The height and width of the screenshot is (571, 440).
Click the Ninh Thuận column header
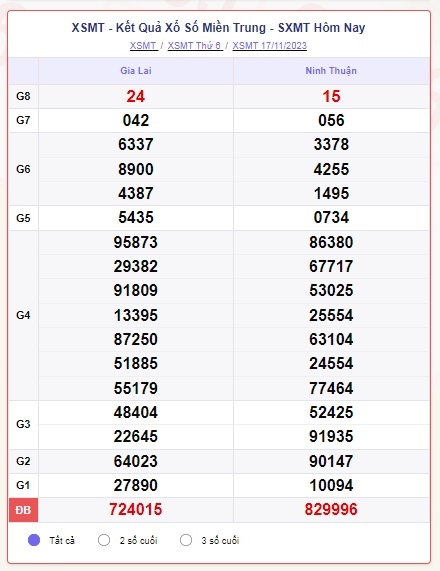(331, 71)
